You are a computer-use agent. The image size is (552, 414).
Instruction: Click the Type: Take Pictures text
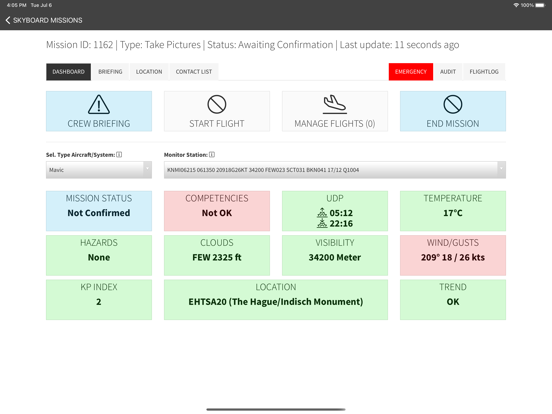coord(160,45)
